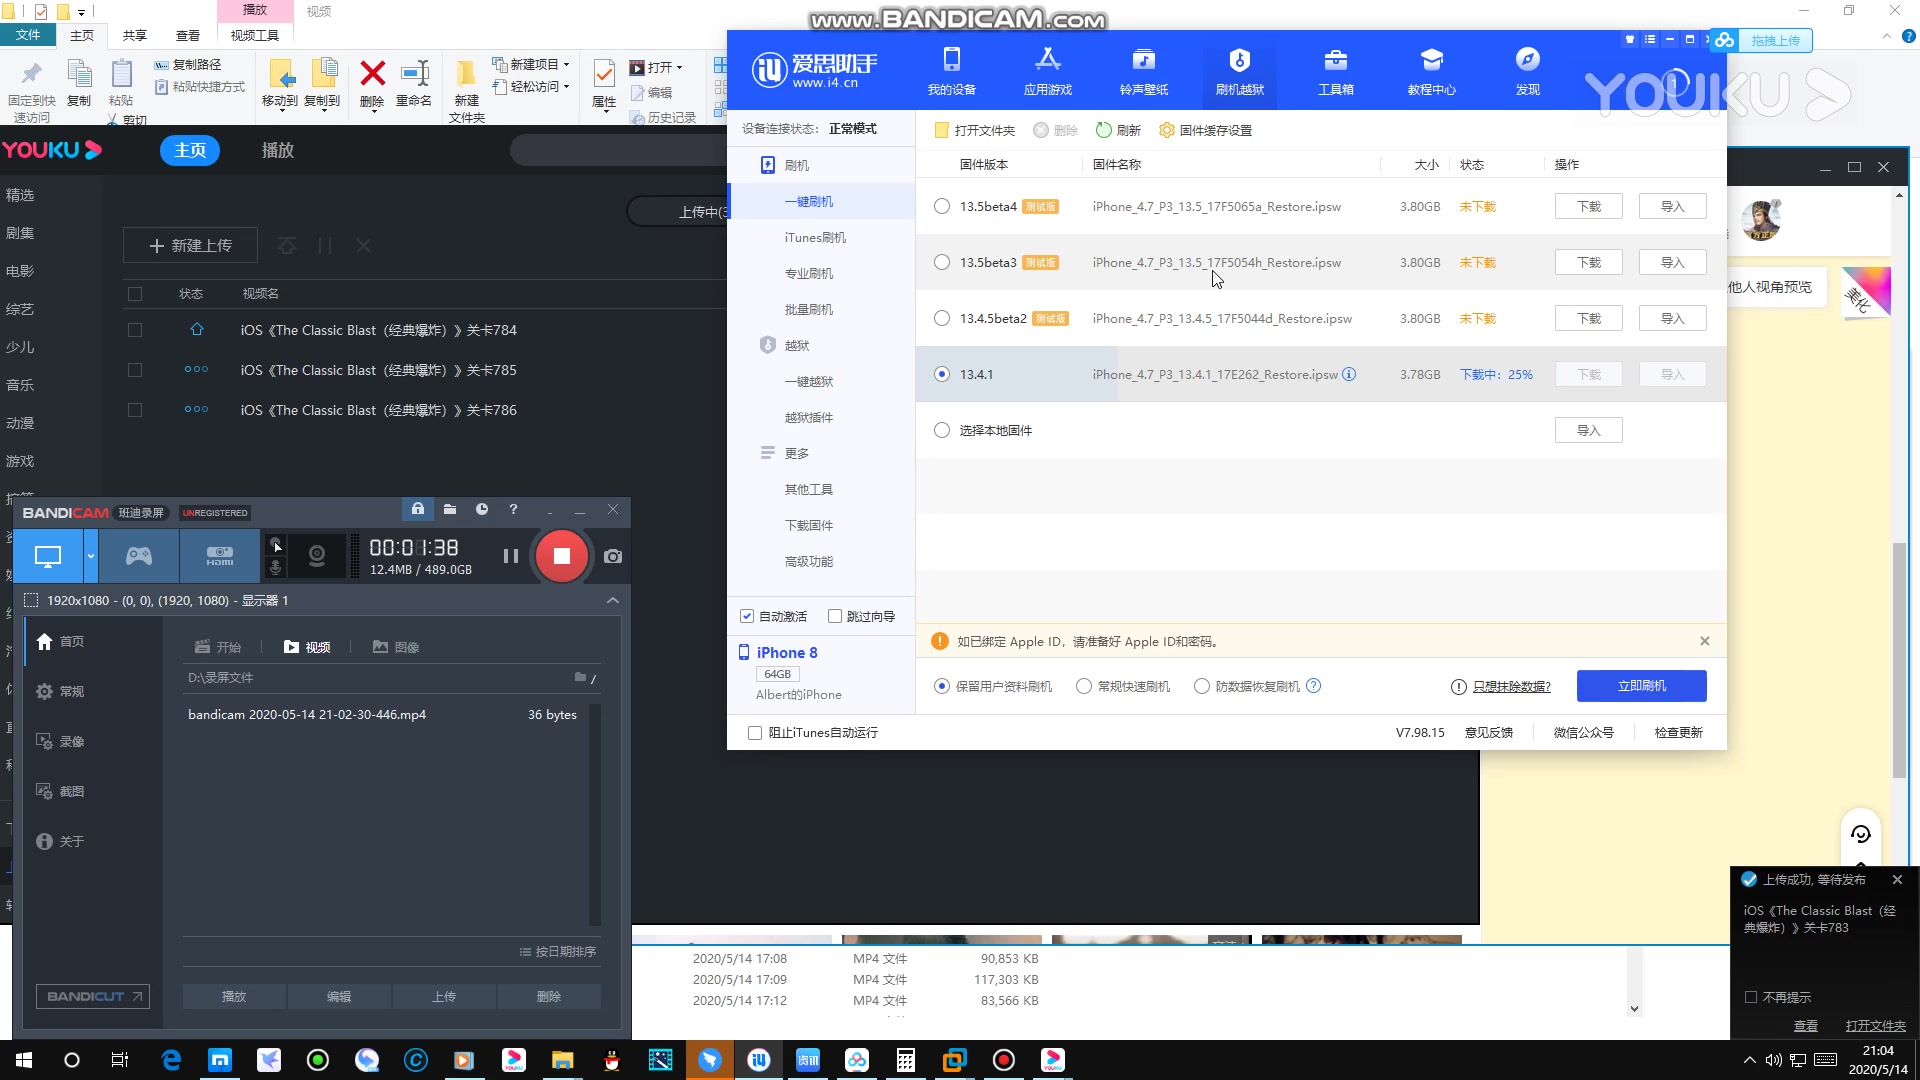Choose 常规快速刷机 option
Image resolution: width=1920 pixels, height=1080 pixels.
[x=1083, y=686]
